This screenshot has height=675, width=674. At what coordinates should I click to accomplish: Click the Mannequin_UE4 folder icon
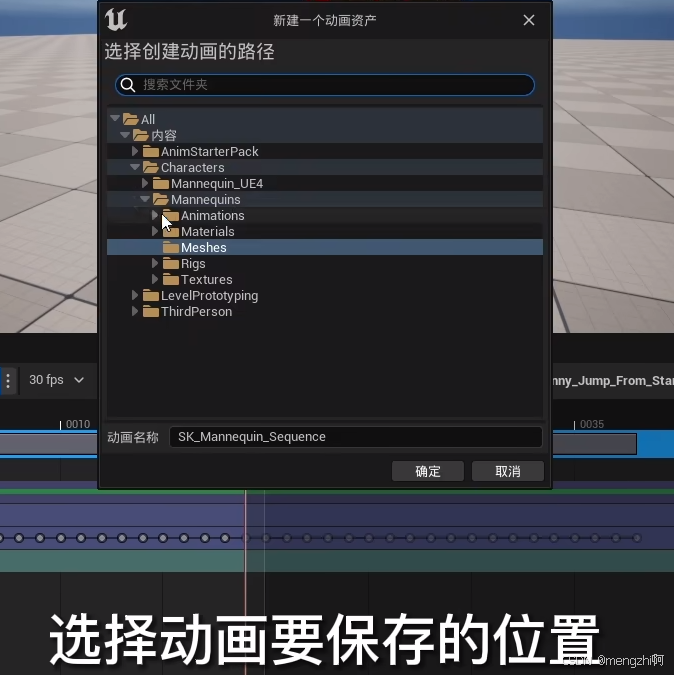[x=161, y=183]
